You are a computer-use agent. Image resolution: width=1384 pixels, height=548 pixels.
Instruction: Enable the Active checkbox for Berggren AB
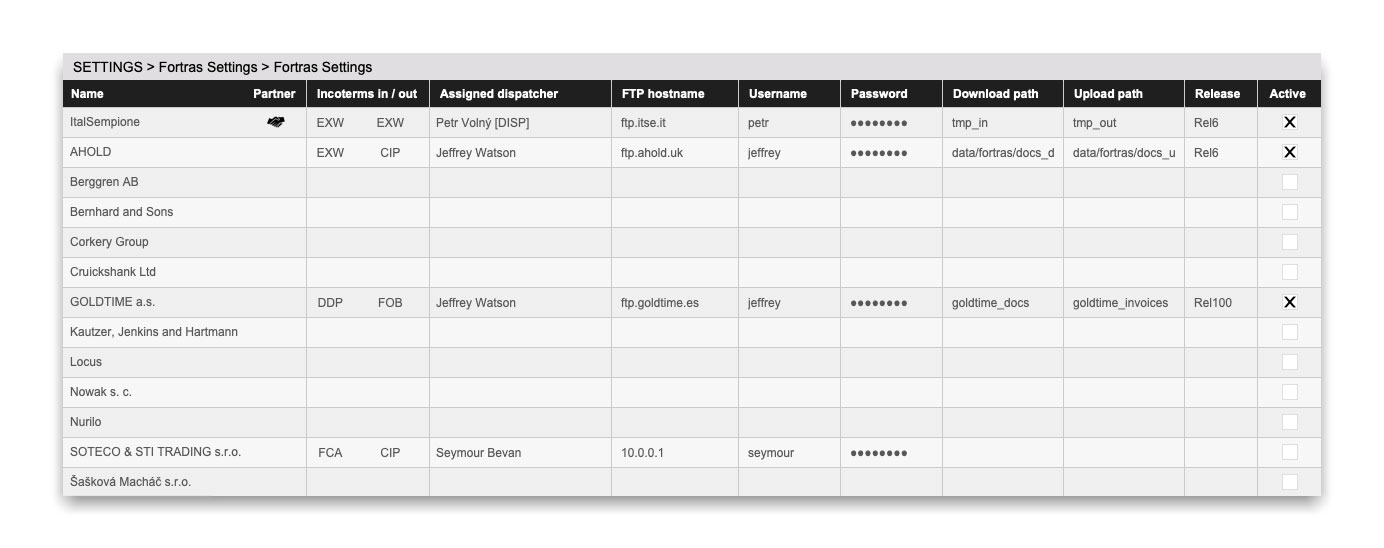click(1289, 182)
